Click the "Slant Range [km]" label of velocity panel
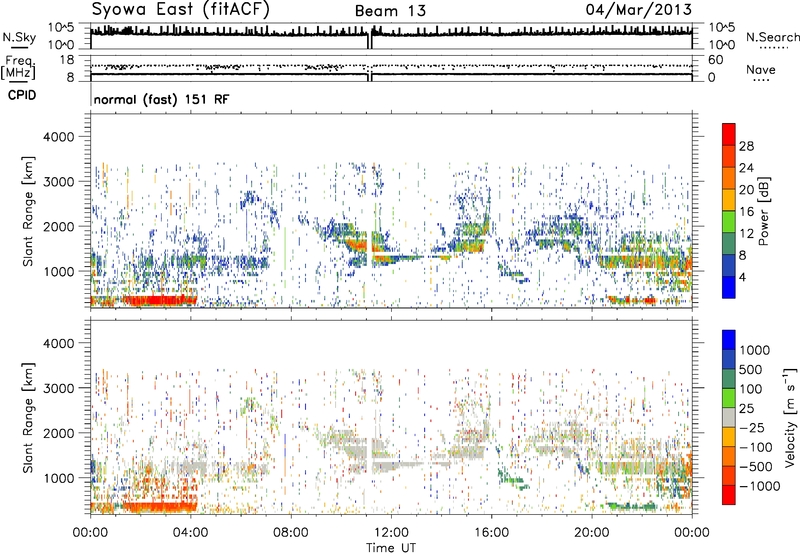 pyautogui.click(x=28, y=418)
